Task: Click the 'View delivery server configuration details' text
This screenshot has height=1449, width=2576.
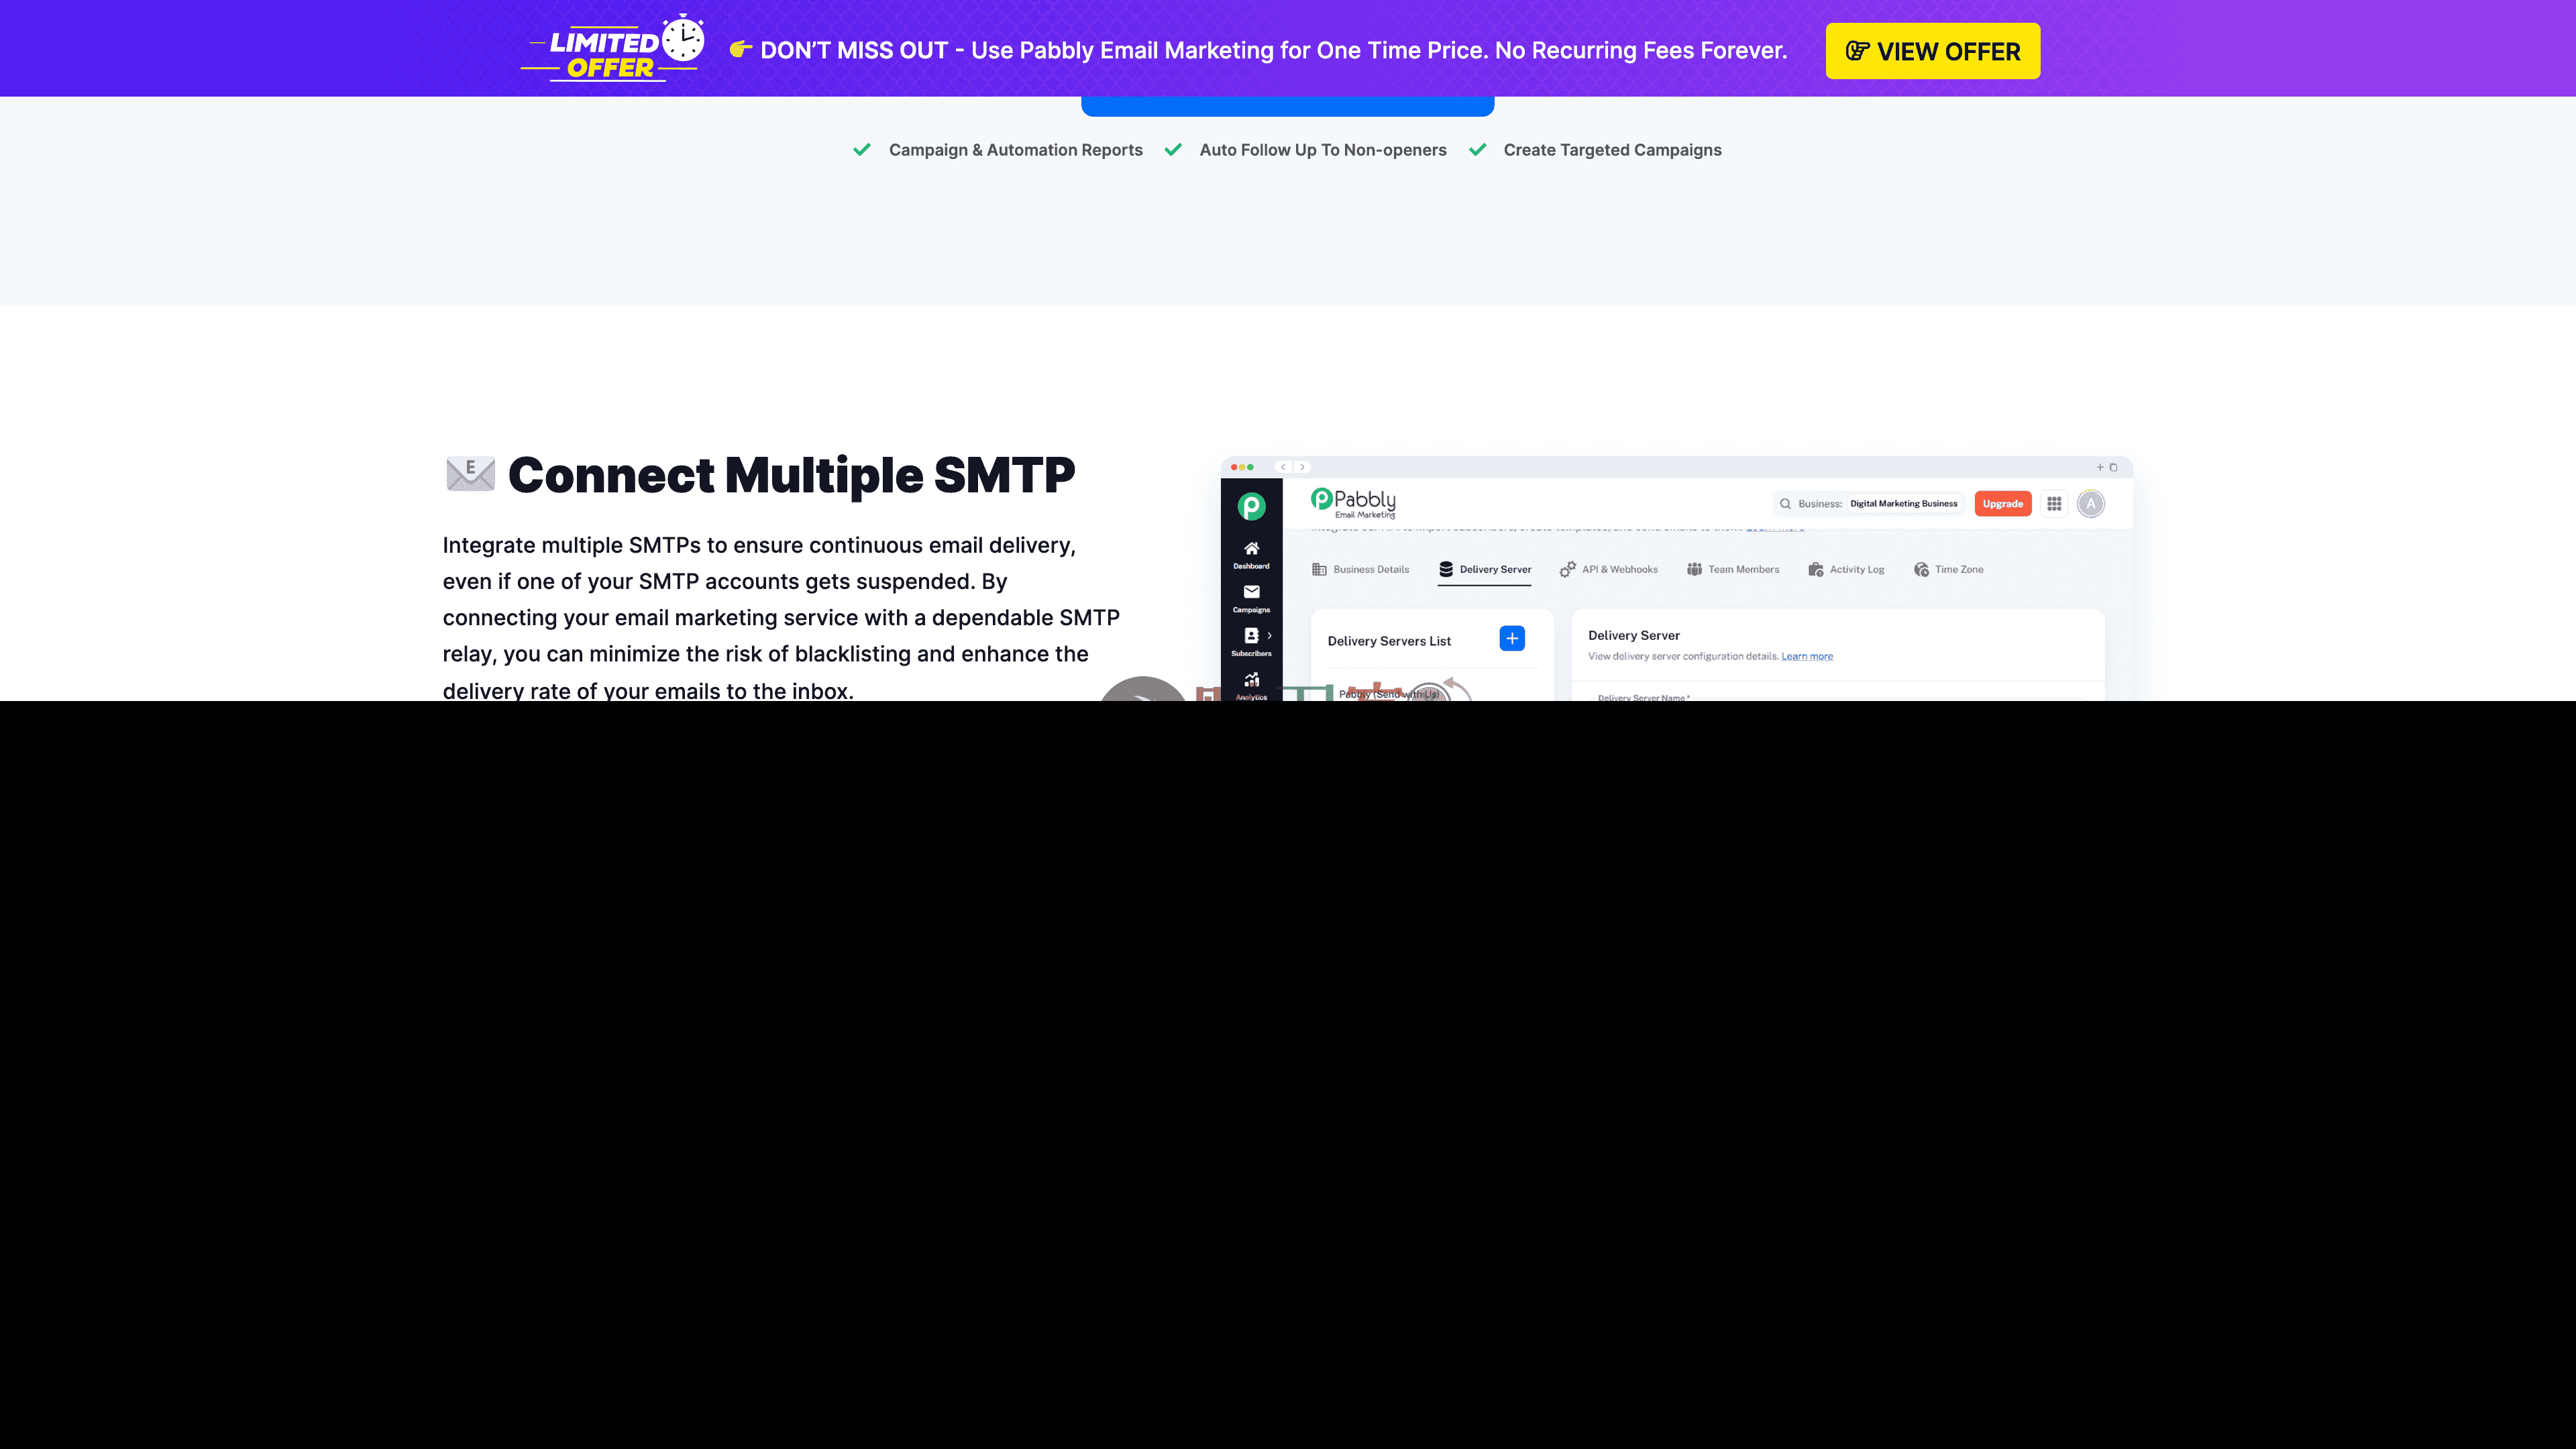Action: click(1683, 657)
